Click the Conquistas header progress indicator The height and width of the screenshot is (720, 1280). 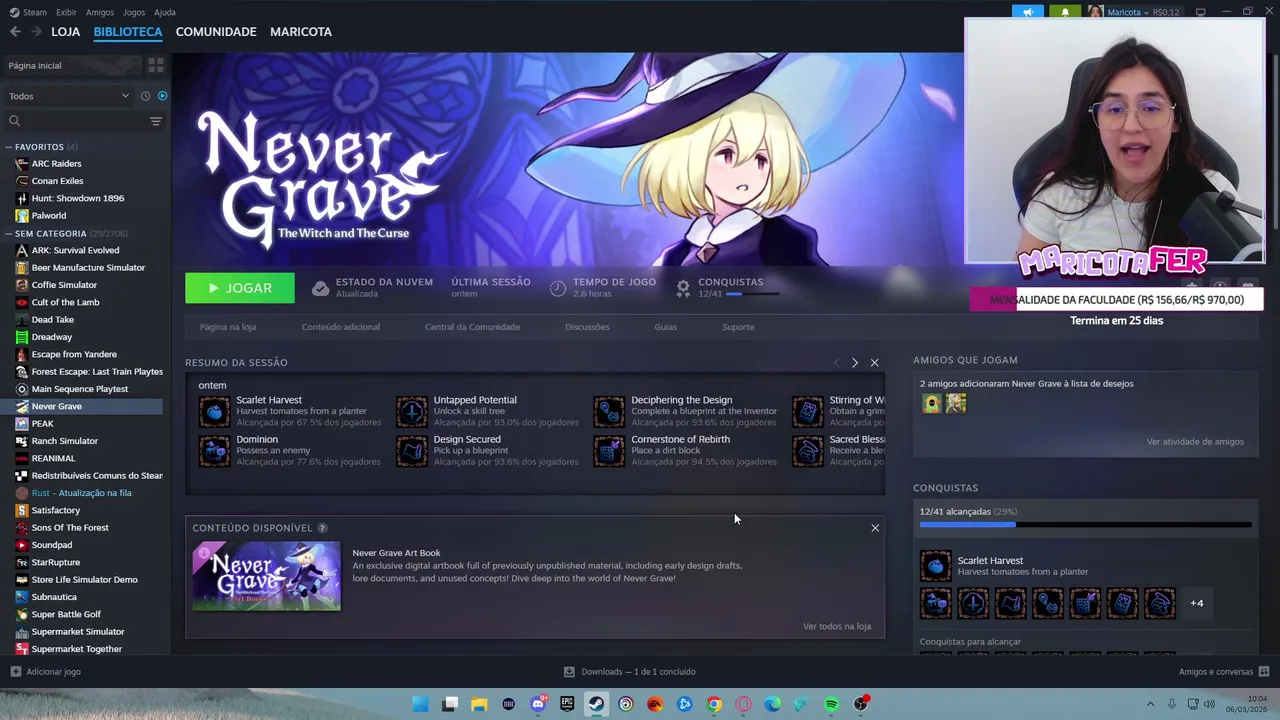[752, 294]
